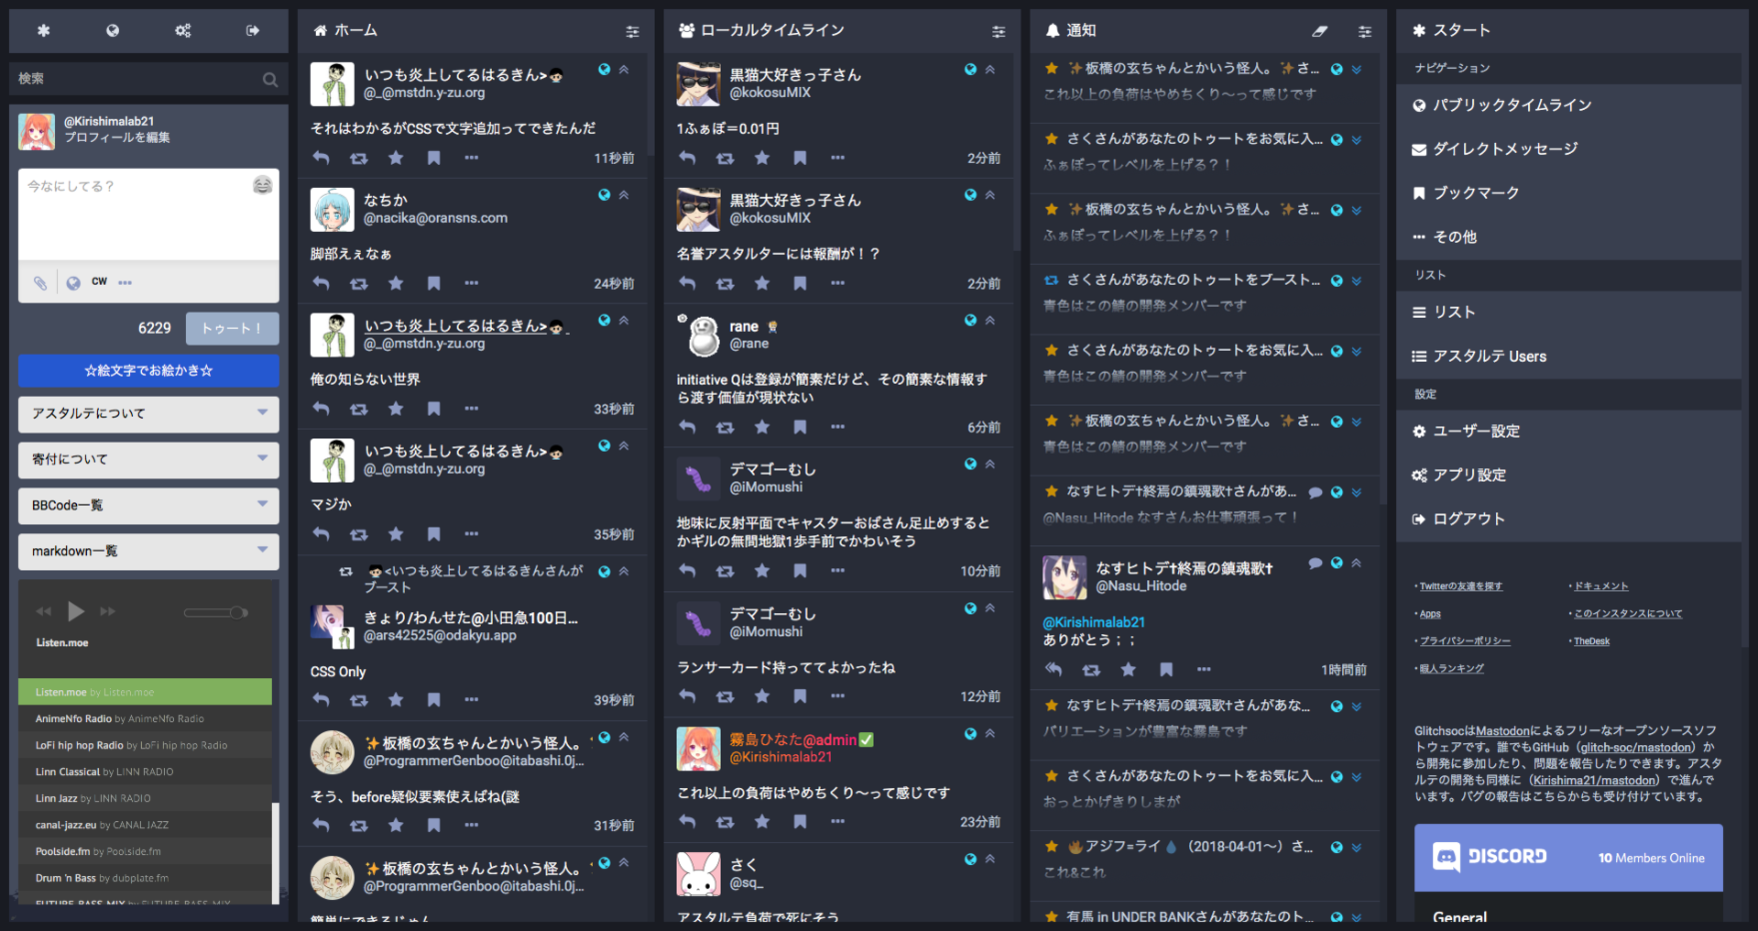Click the '今なにしてる？' compose text field
The width and height of the screenshot is (1758, 931).
click(x=148, y=215)
